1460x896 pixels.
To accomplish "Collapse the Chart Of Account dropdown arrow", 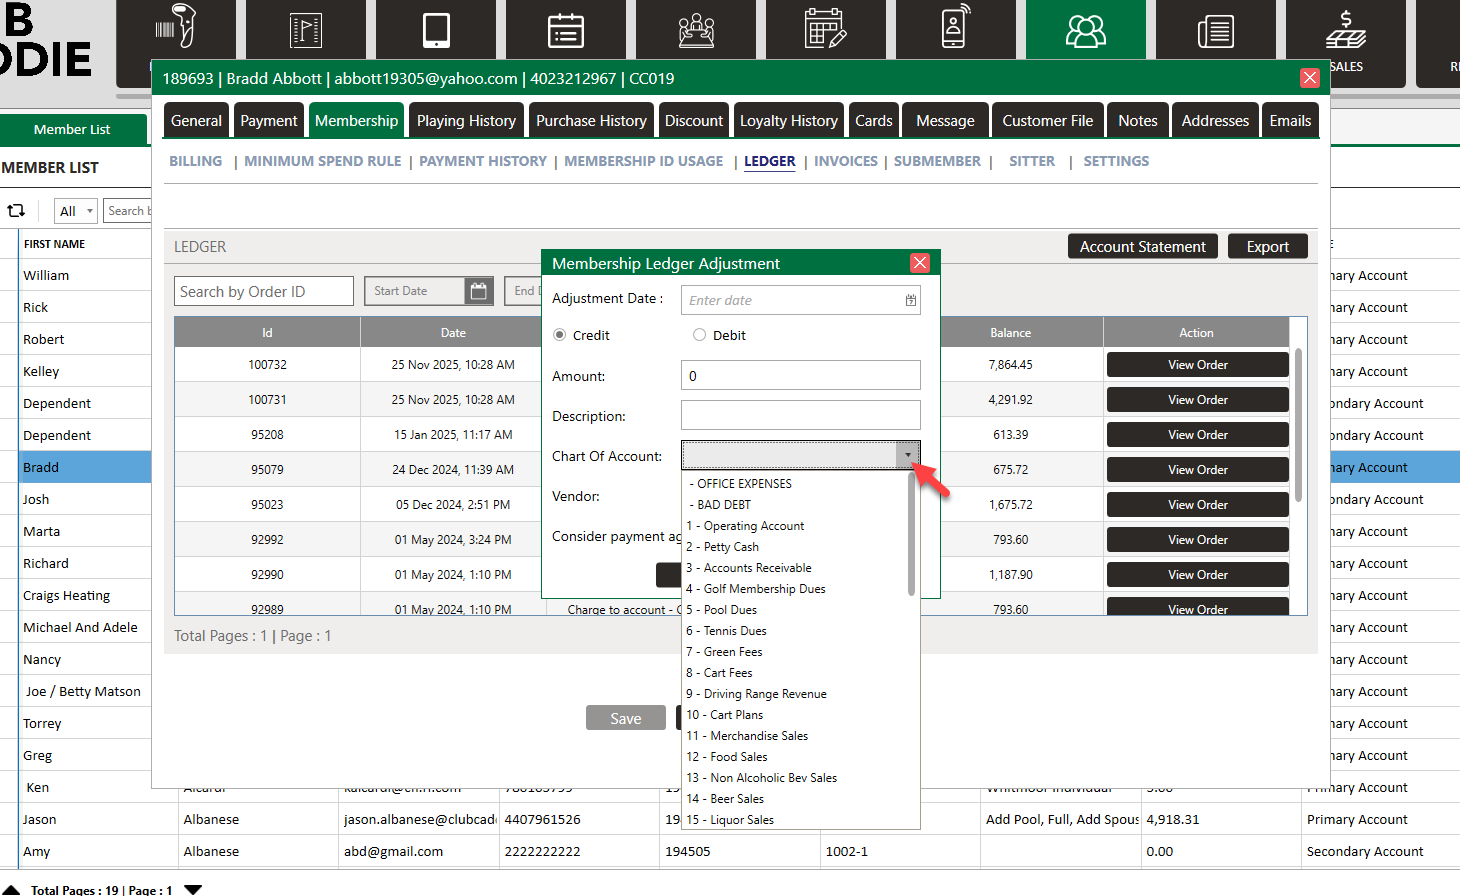I will [x=907, y=456].
